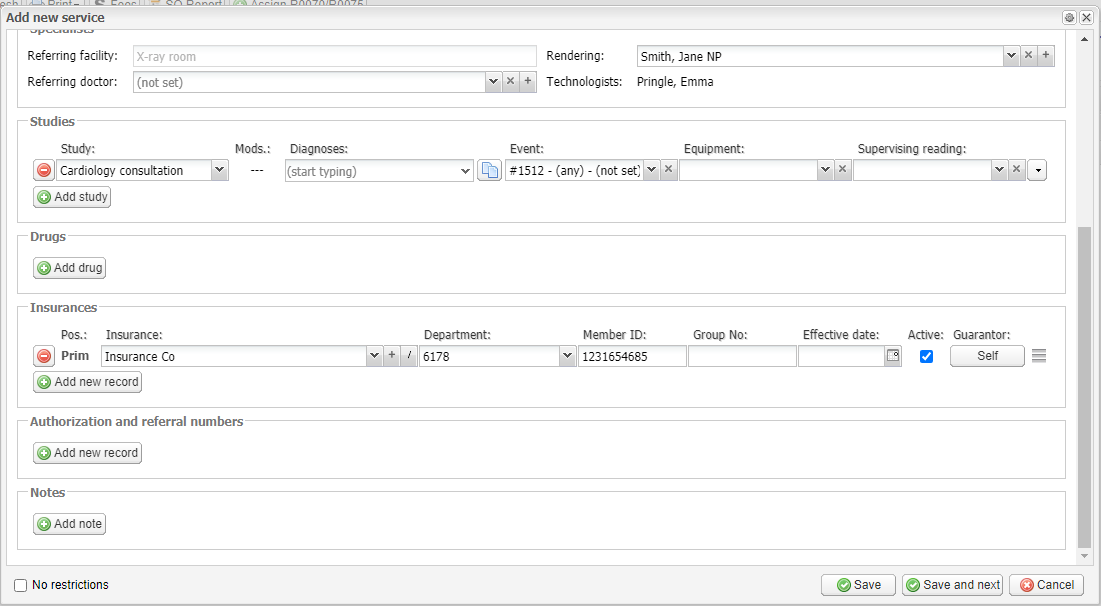Add new insurance company with plus icon
The image size is (1101, 606).
(x=392, y=355)
